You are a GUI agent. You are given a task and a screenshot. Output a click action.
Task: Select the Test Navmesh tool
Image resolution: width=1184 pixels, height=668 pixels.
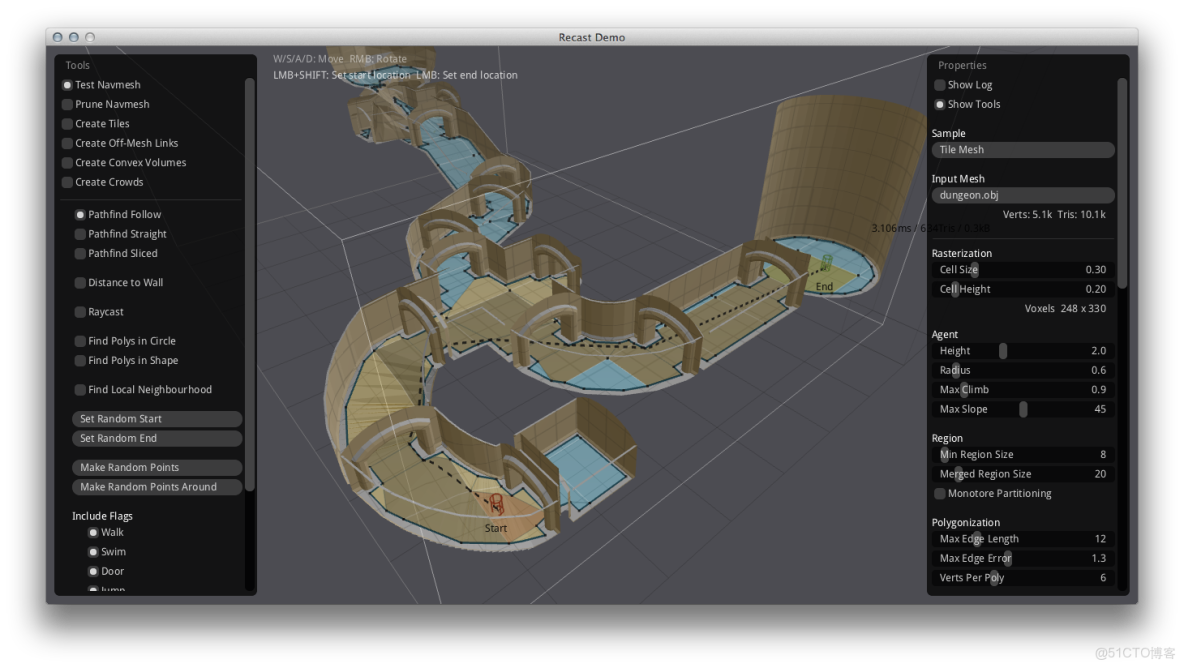coord(68,85)
